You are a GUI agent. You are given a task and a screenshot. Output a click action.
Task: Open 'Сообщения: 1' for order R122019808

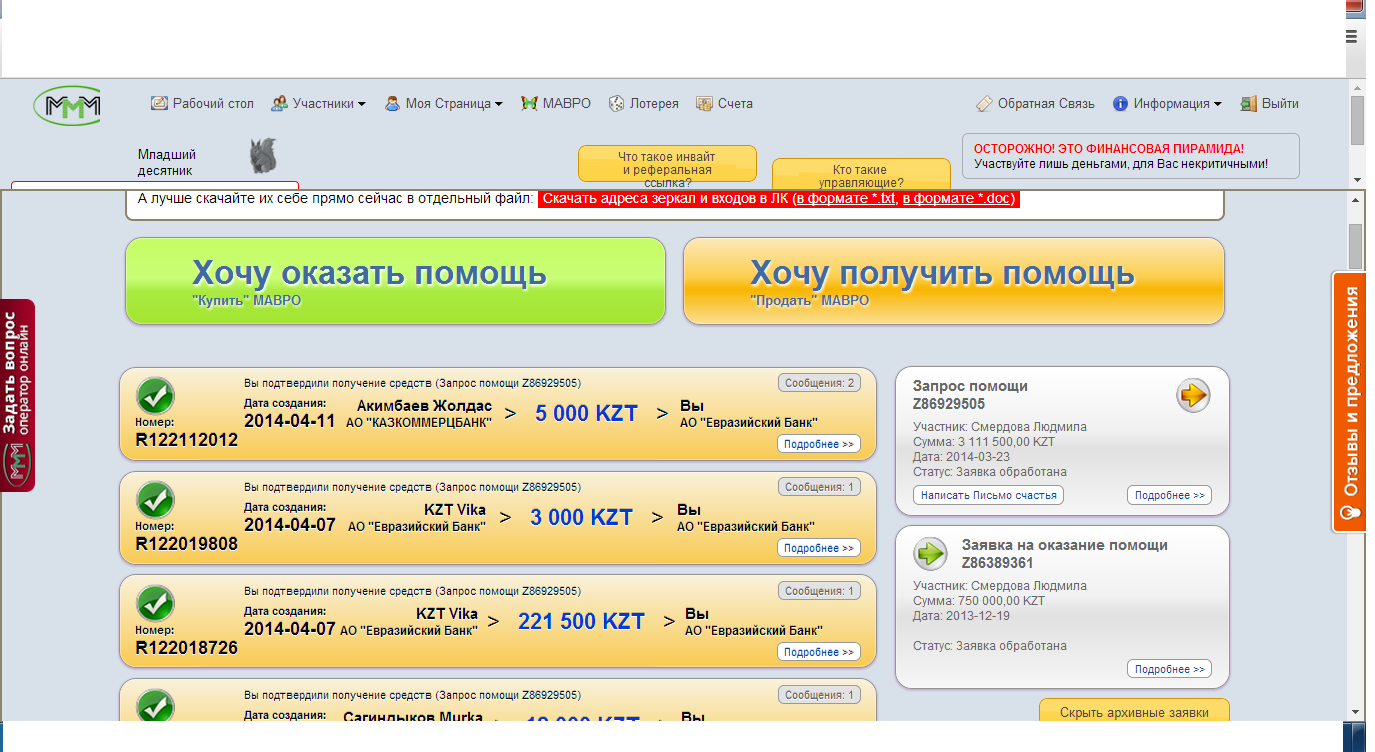click(x=819, y=487)
